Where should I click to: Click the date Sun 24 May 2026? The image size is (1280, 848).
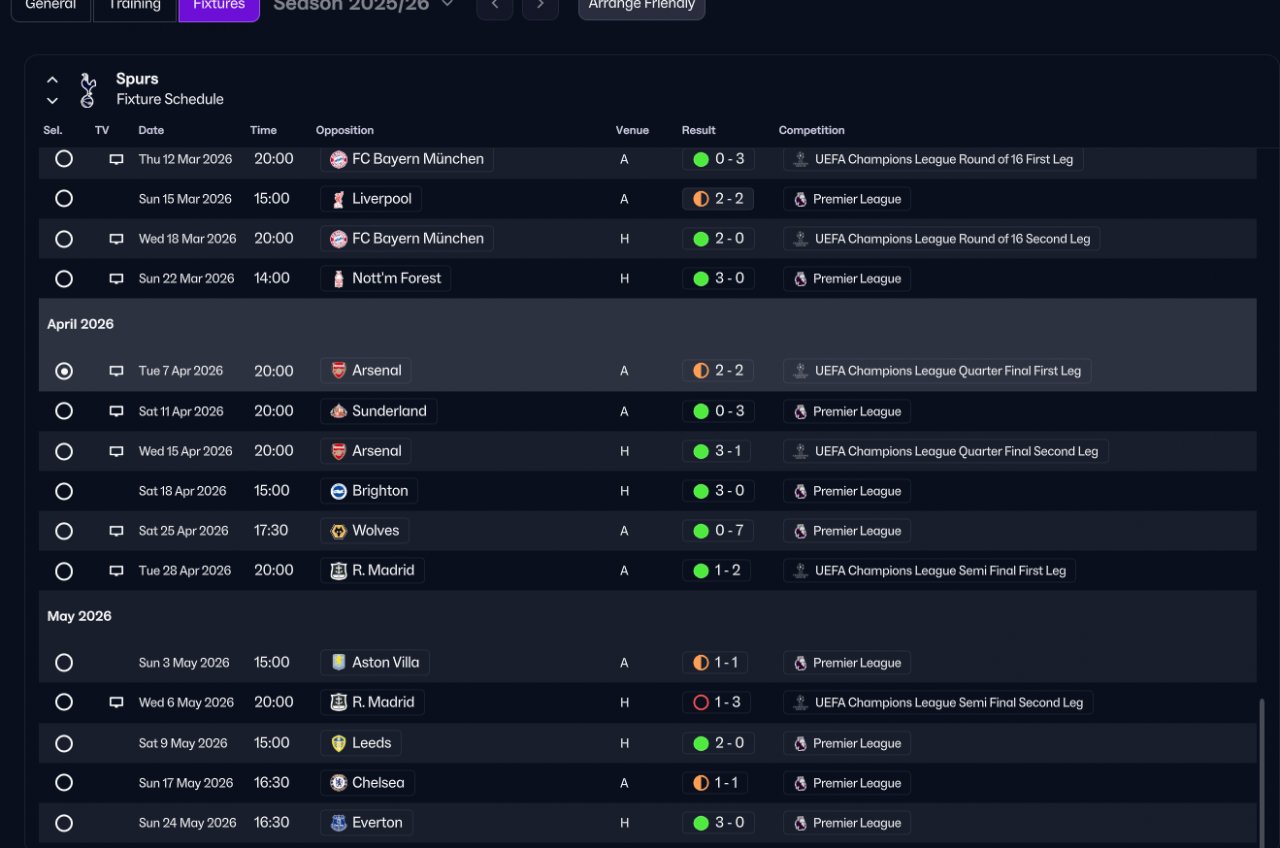pos(188,823)
